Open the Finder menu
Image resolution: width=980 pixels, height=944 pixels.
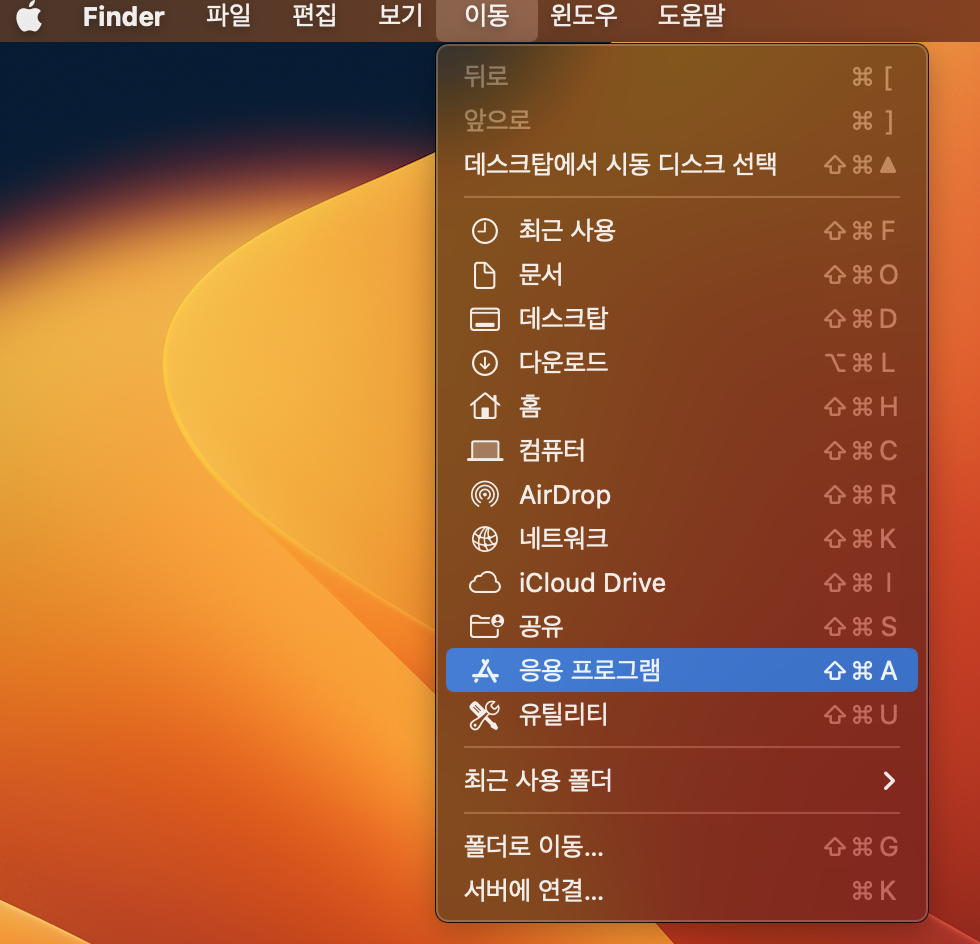tap(123, 18)
